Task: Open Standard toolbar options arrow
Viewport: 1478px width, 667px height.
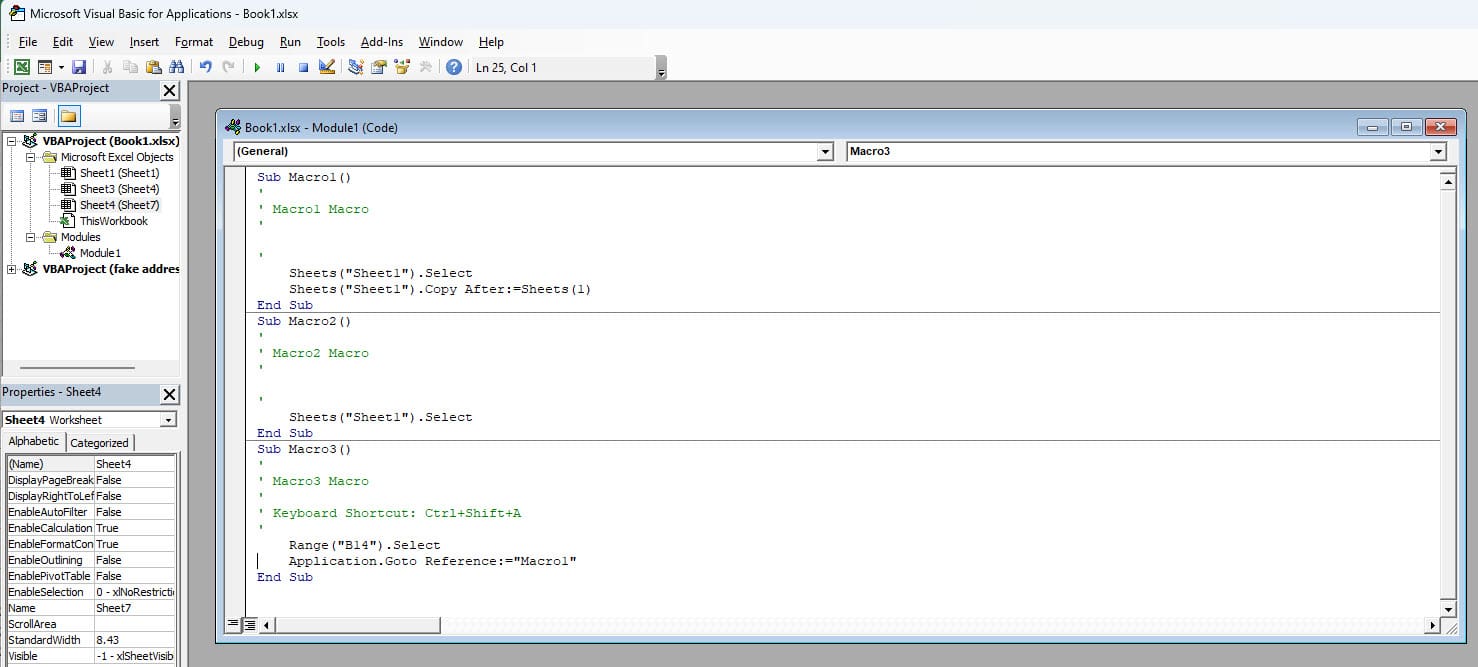Action: [x=661, y=69]
